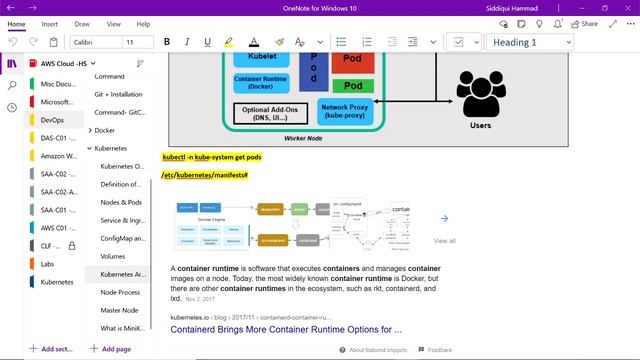This screenshot has height=360, width=640.
Task: Select the DevOps section
Action: tap(53, 120)
